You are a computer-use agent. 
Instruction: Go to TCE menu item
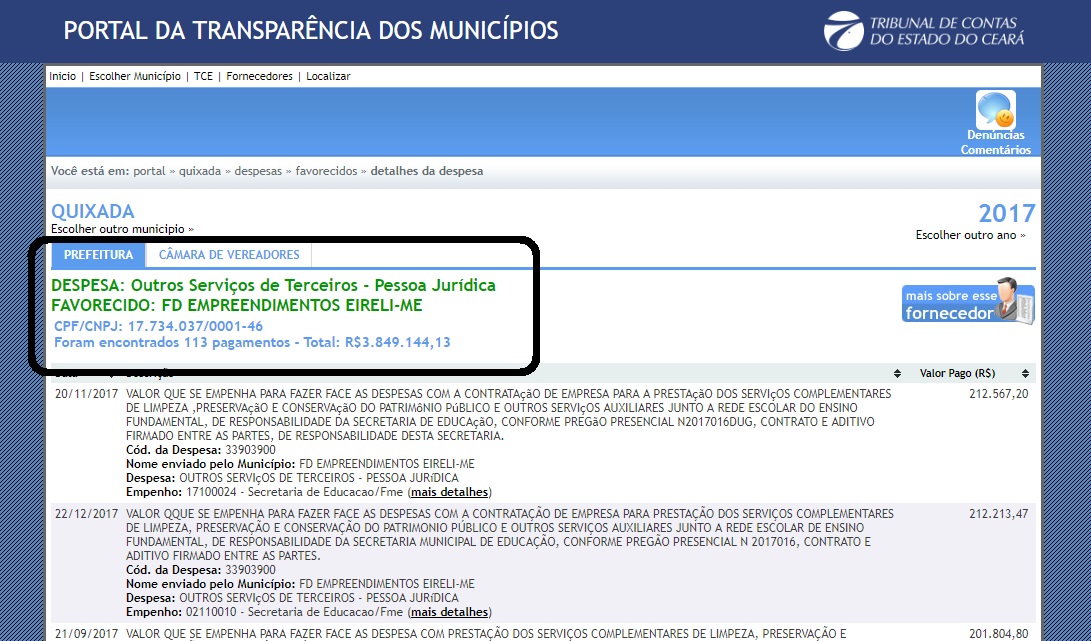tap(204, 76)
